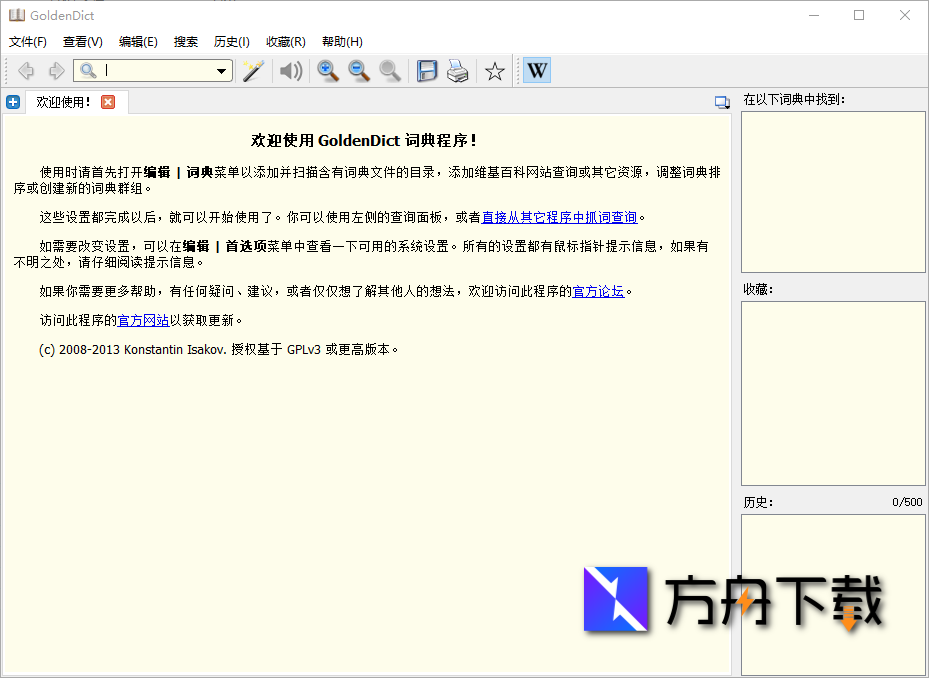Viewport: 929px width, 678px height.
Task: Reset text zoom with the plain magnifier icon
Action: pos(390,70)
